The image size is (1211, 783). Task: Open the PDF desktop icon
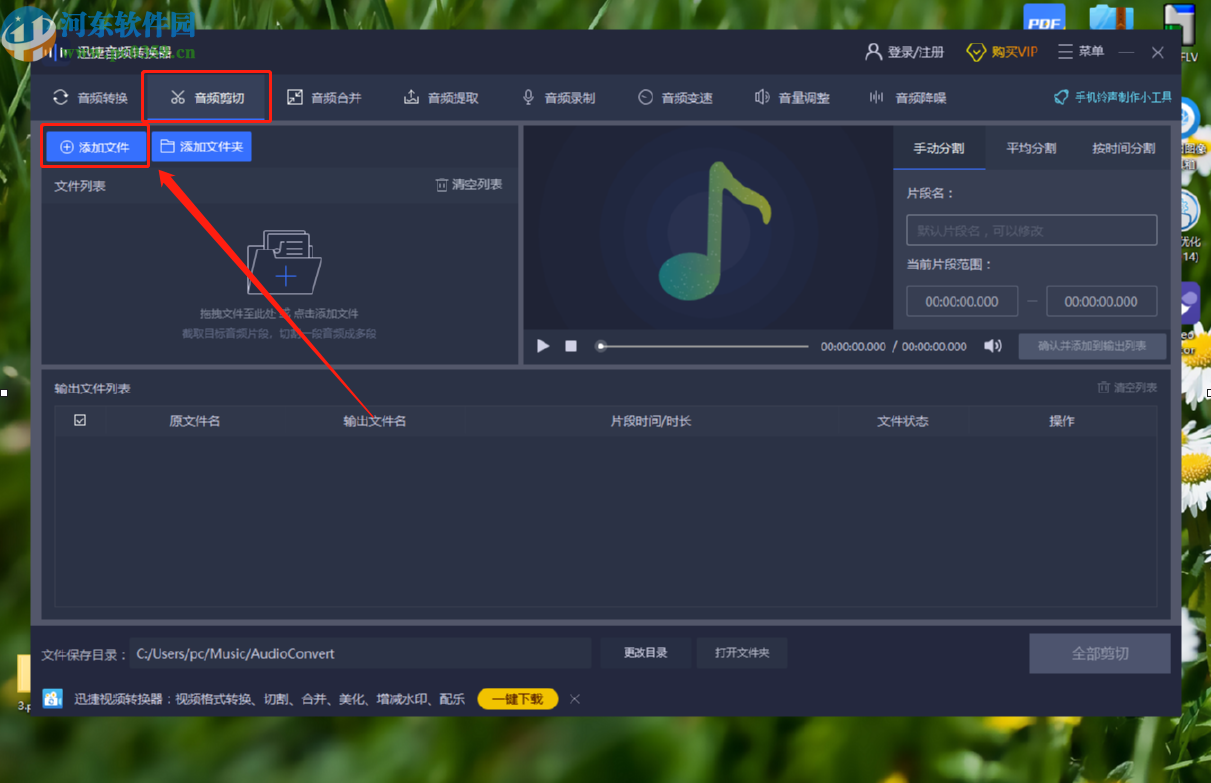click(x=1044, y=17)
